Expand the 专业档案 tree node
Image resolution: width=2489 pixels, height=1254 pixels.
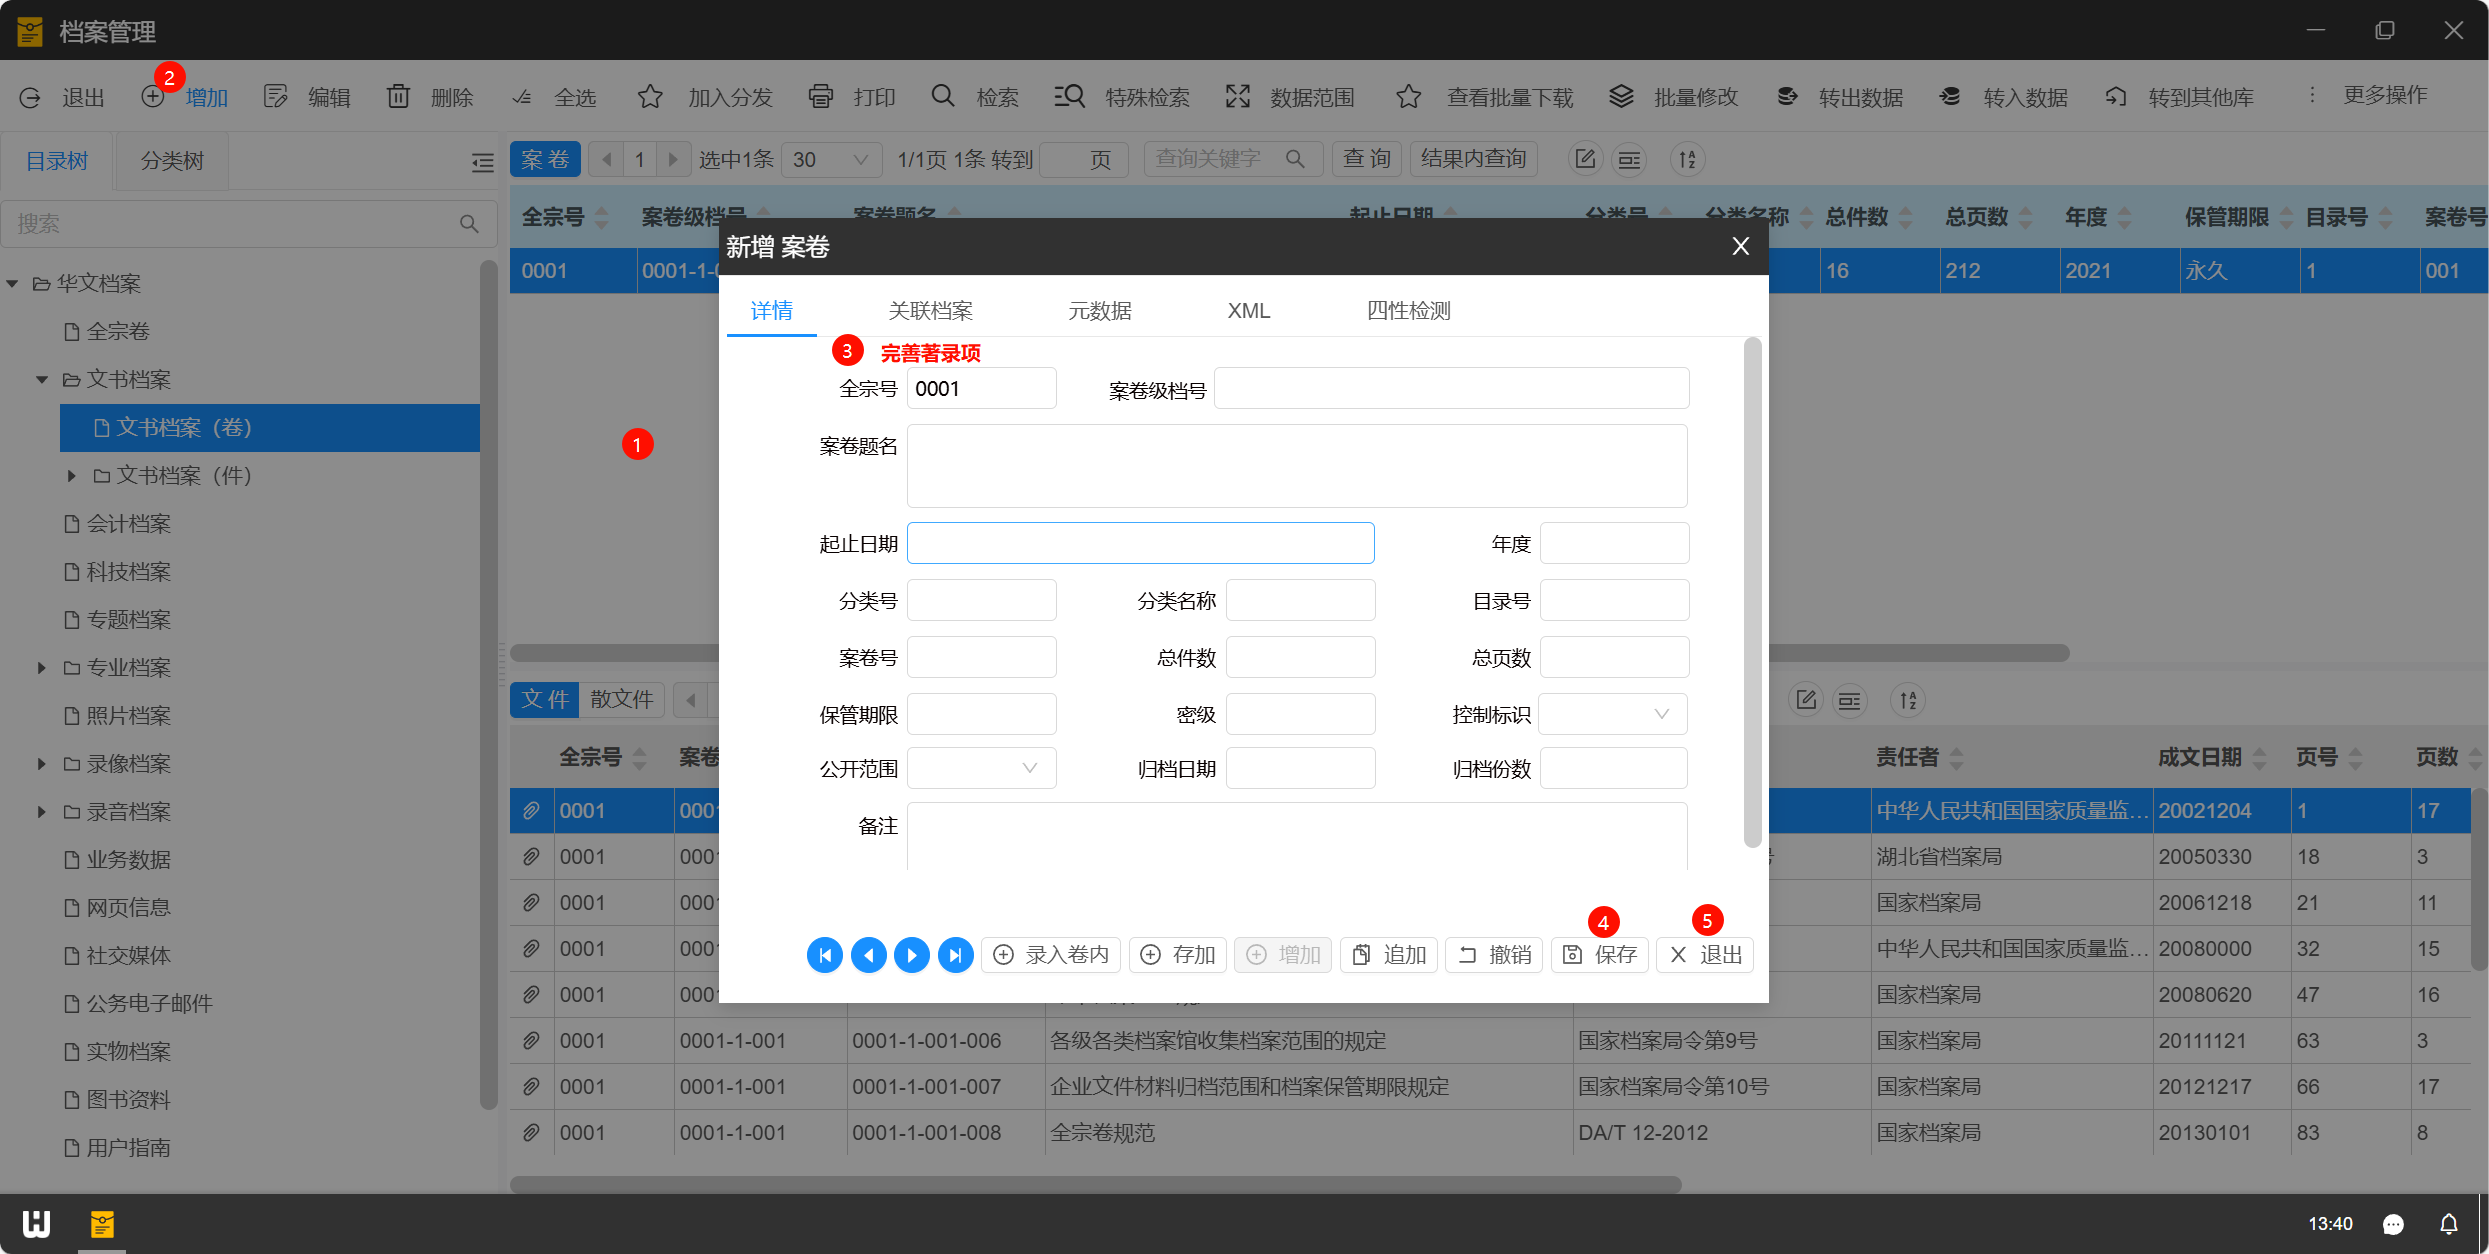point(42,668)
